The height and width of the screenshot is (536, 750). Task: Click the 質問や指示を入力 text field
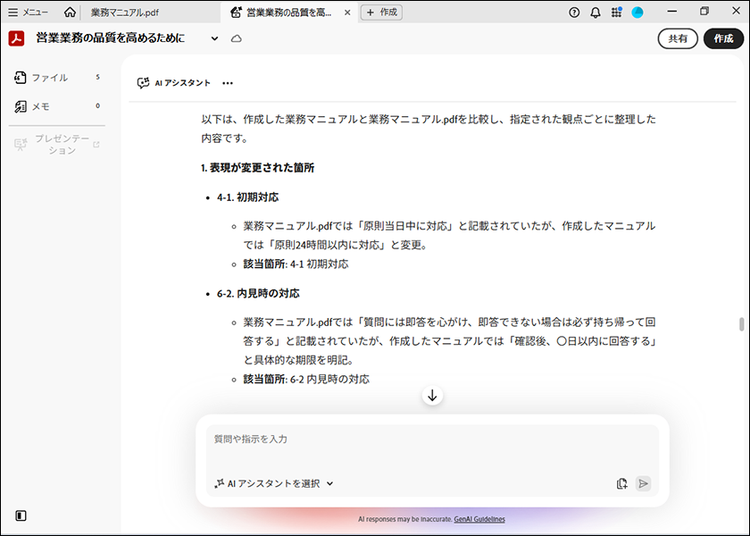point(430,440)
